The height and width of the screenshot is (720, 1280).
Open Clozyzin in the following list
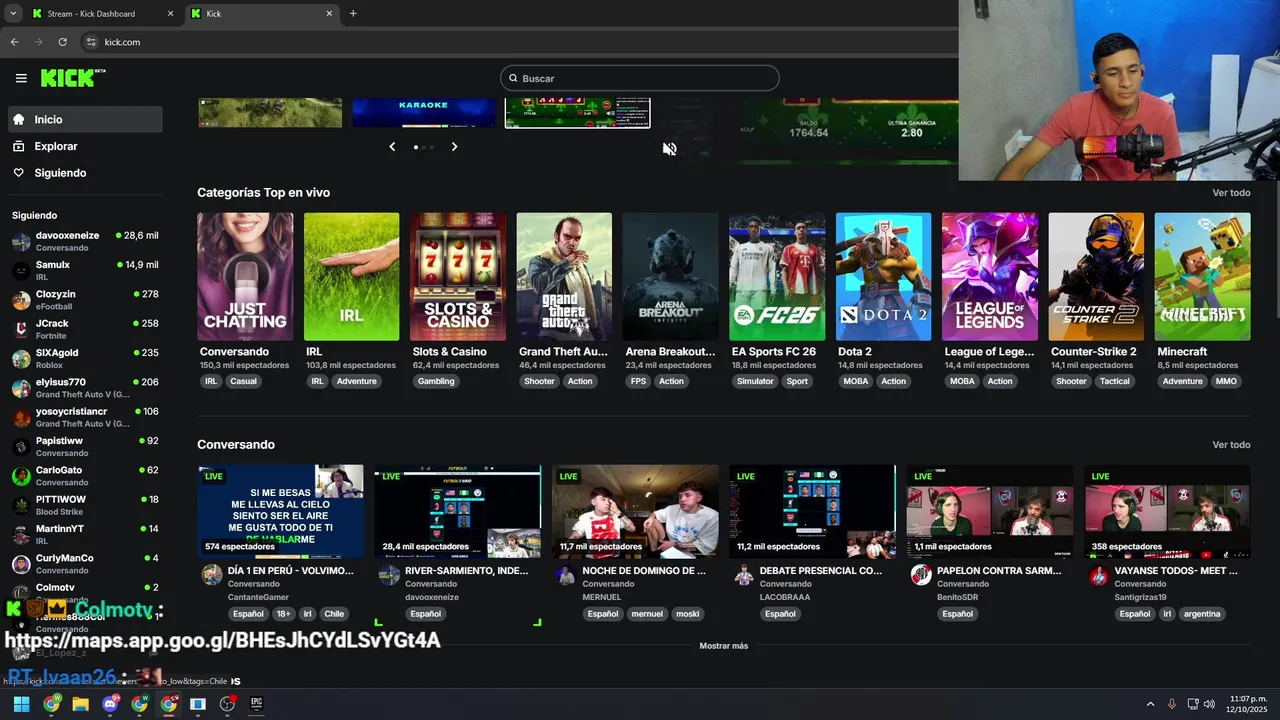coord(85,300)
